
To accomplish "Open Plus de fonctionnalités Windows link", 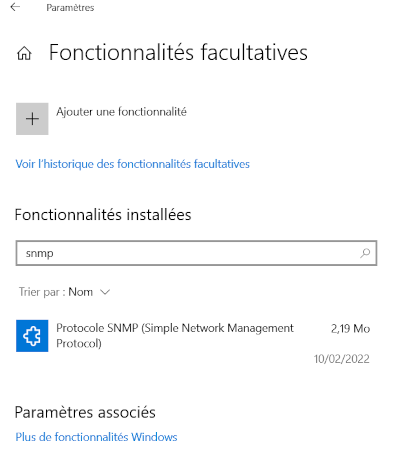I will 96,437.
